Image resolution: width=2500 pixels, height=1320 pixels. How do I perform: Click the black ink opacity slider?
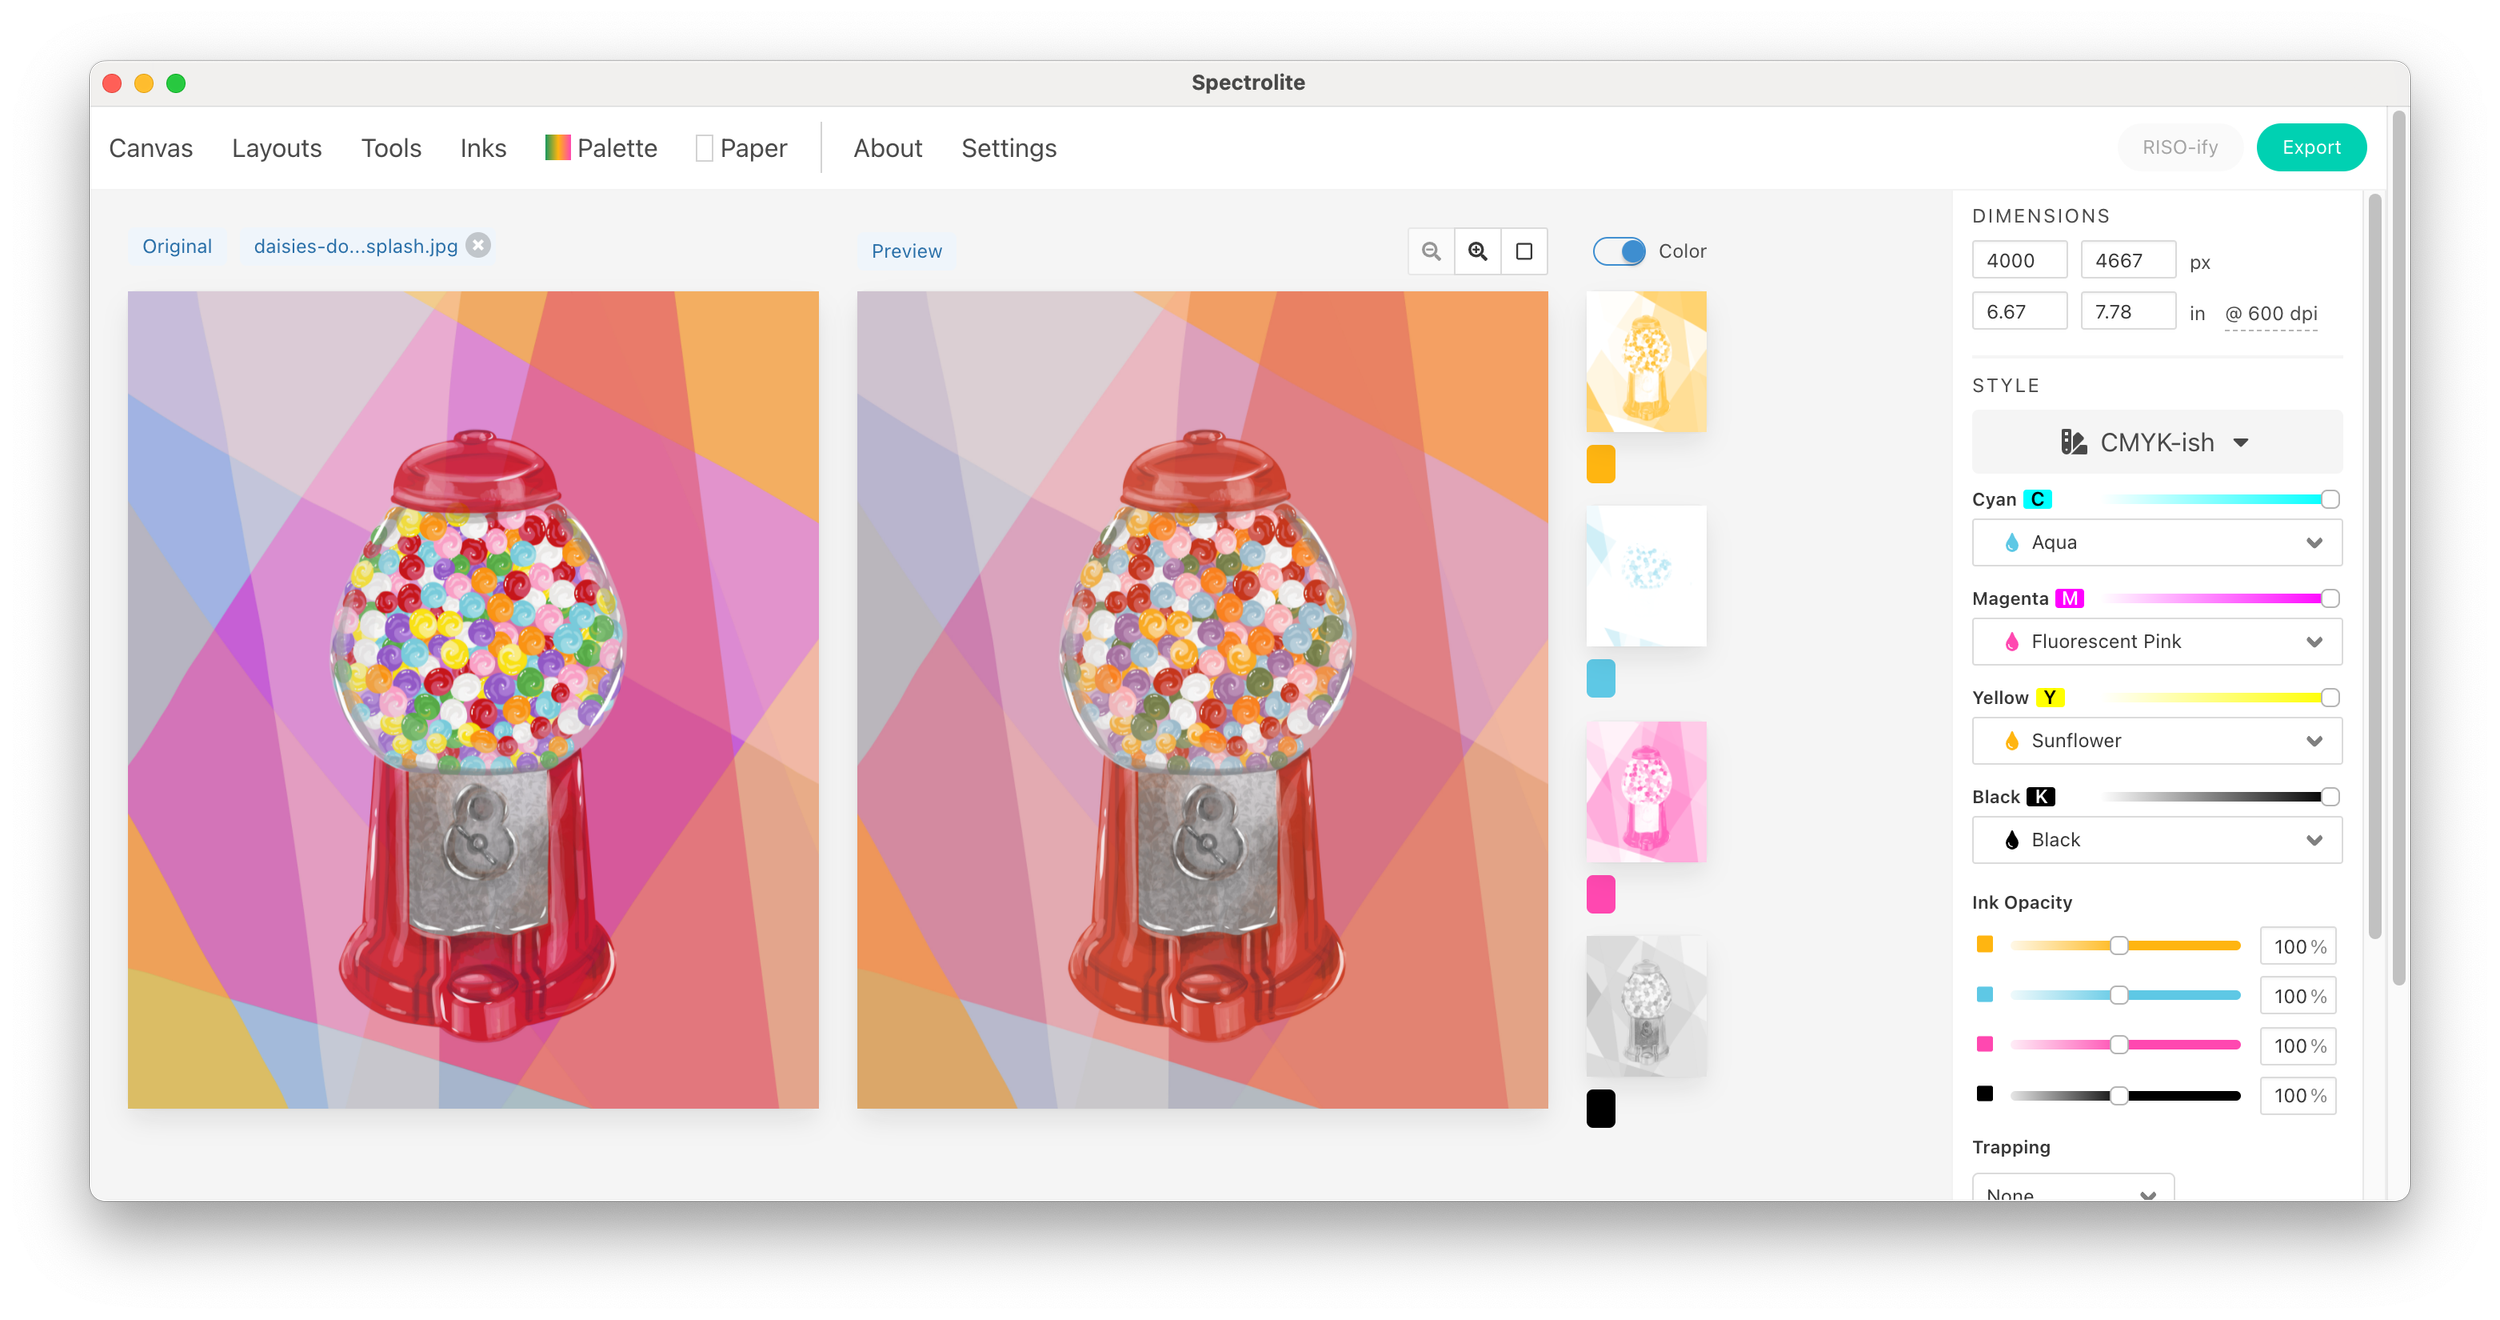tap(2125, 1095)
